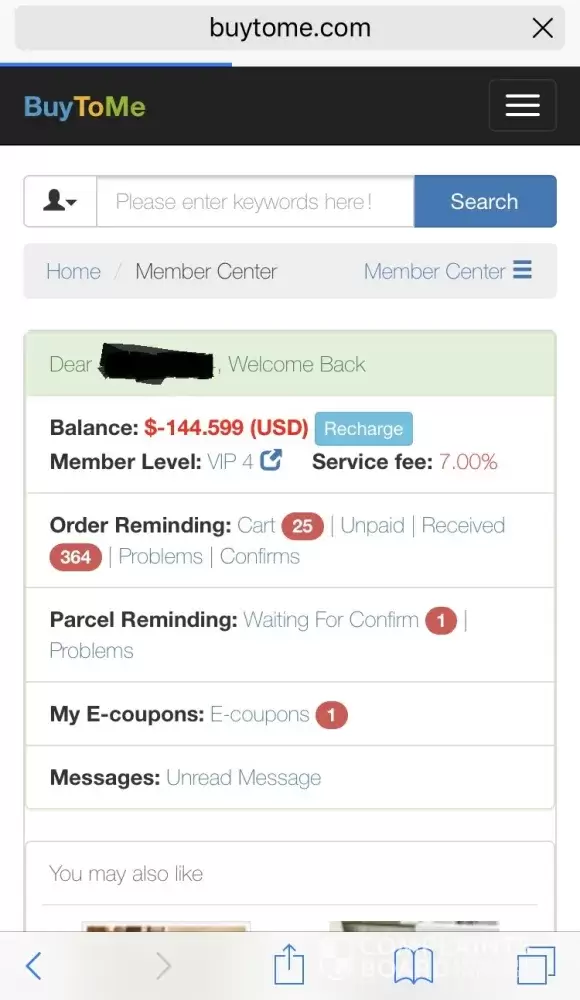Click the keyword search input field

[x=255, y=202]
